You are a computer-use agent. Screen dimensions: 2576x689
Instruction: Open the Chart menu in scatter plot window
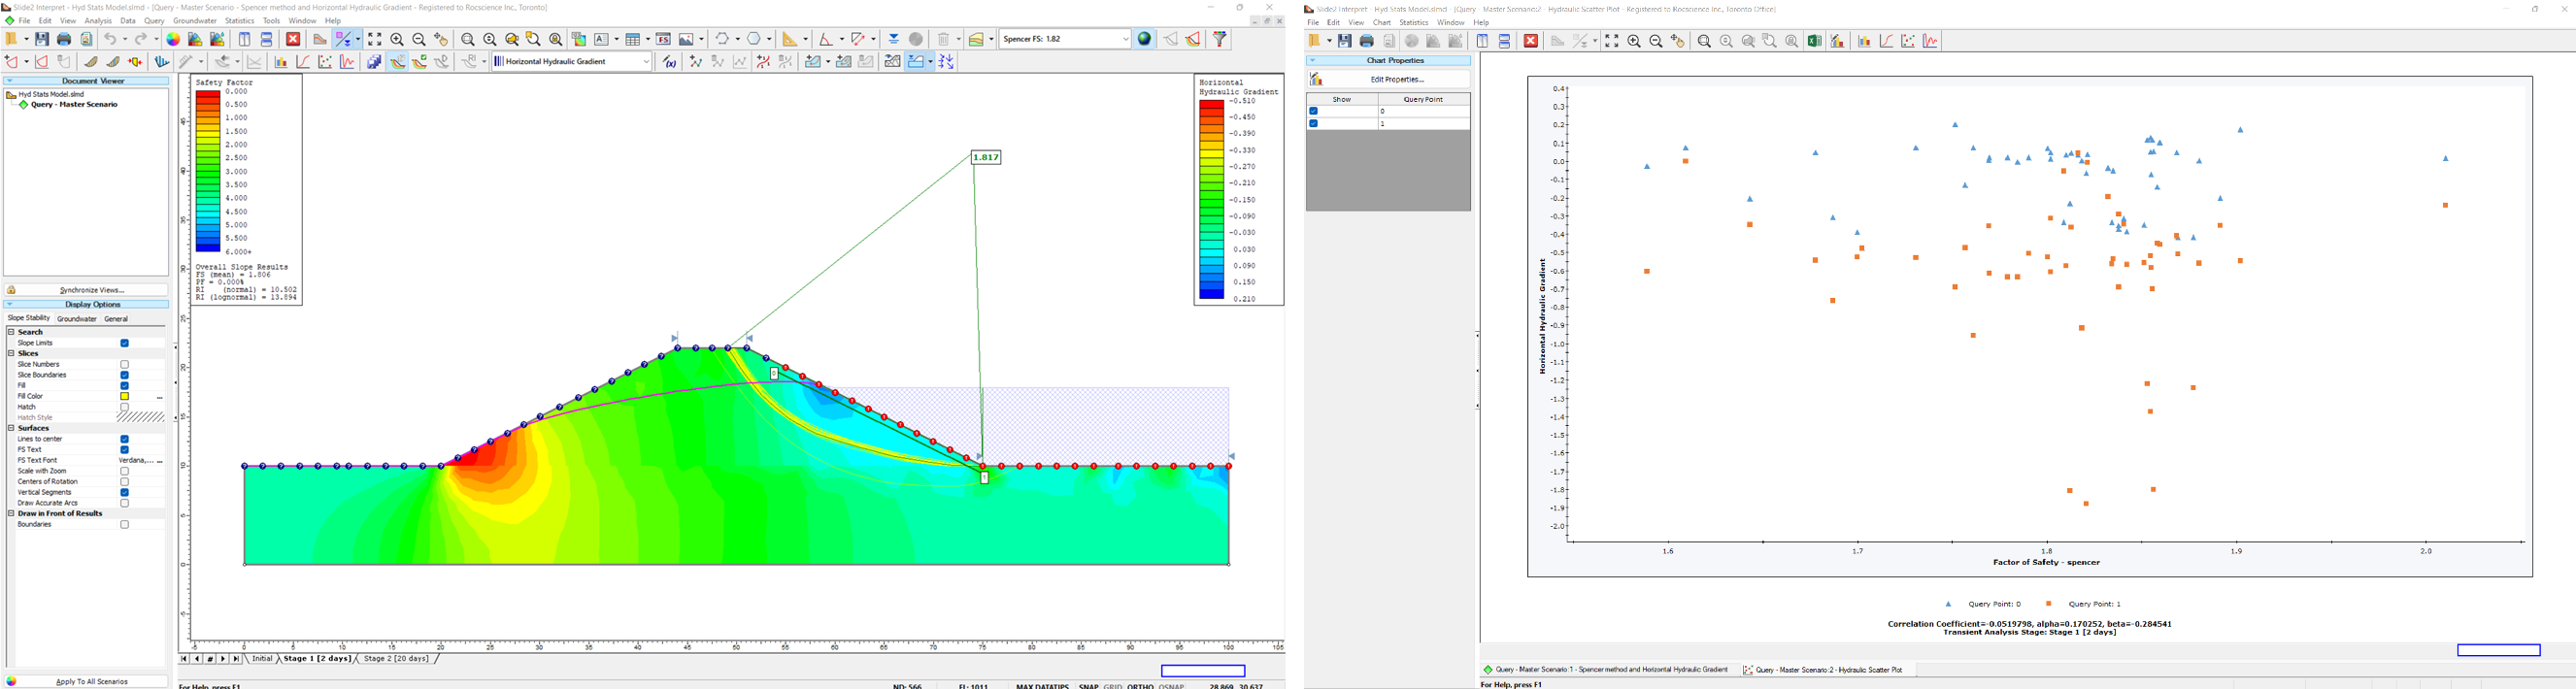tap(1382, 23)
